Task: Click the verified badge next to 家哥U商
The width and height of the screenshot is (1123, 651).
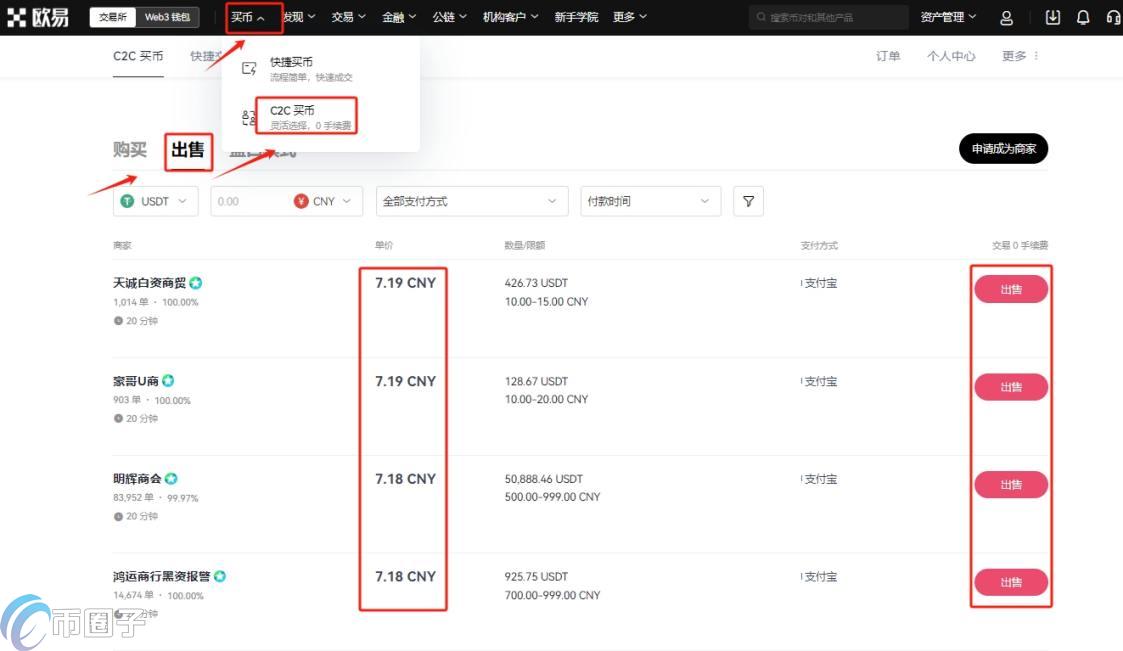Action: point(168,380)
